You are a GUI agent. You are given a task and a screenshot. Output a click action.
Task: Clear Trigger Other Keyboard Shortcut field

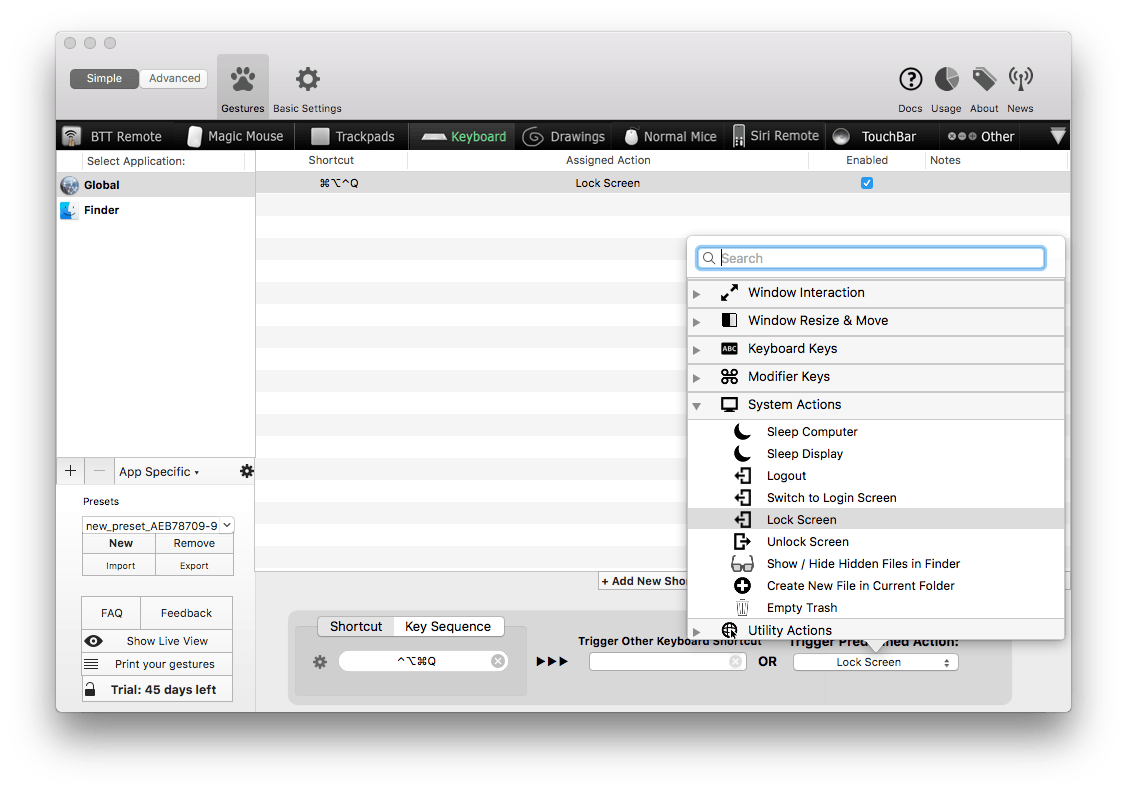click(735, 661)
